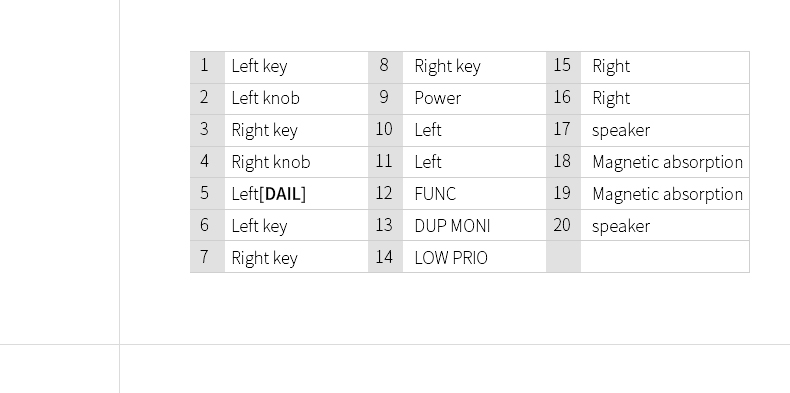This screenshot has width=790, height=393.
Task: Select the "DUP MONI" cell
Action: [x=474, y=226]
